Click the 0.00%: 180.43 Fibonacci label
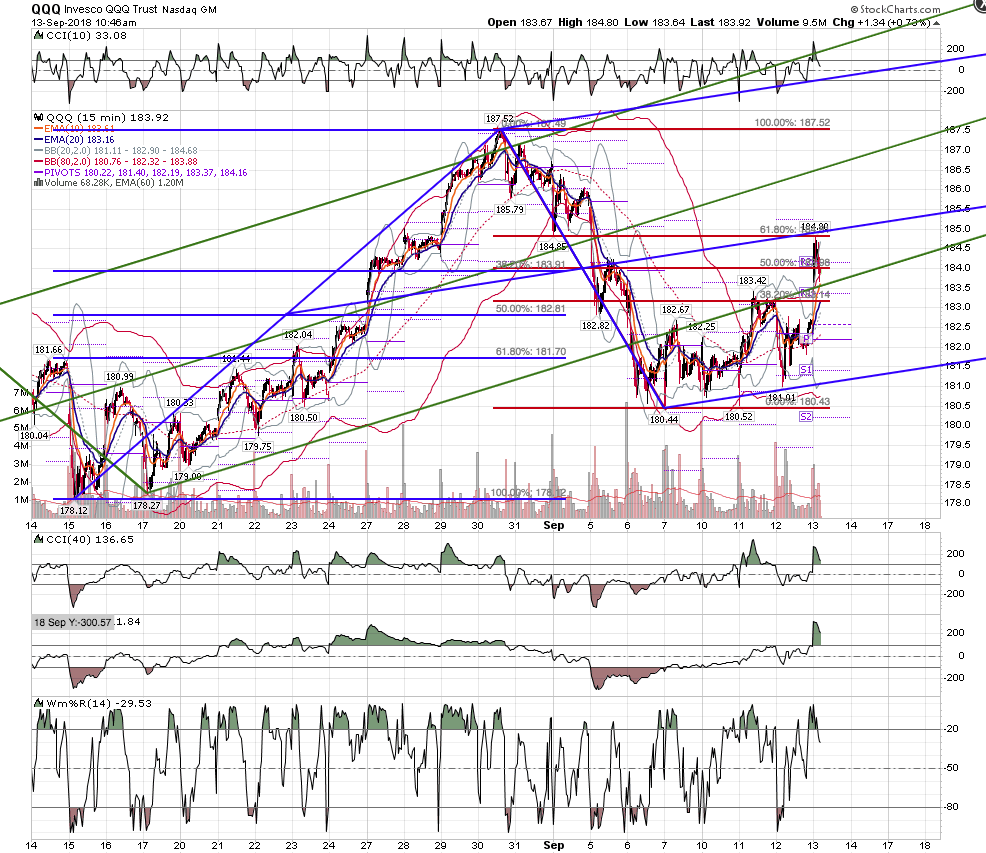The height and width of the screenshot is (853, 986). [x=798, y=401]
